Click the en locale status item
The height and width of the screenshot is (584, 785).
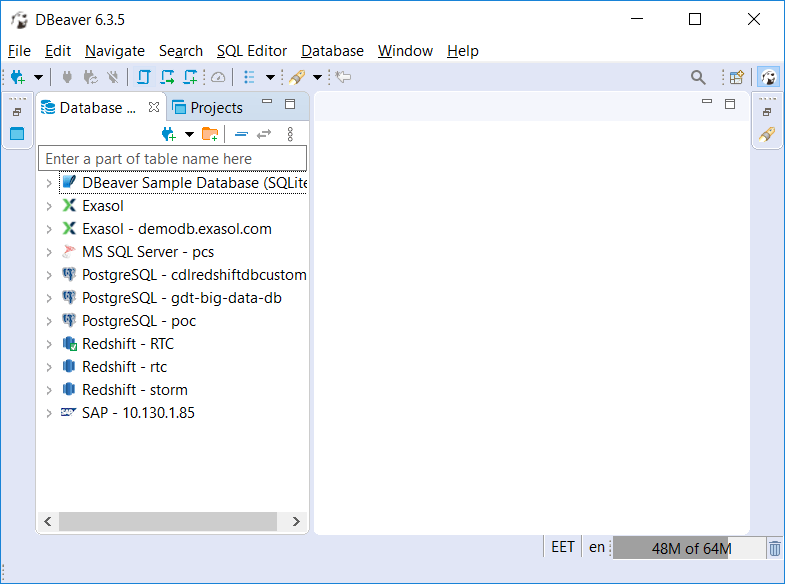pyautogui.click(x=597, y=547)
